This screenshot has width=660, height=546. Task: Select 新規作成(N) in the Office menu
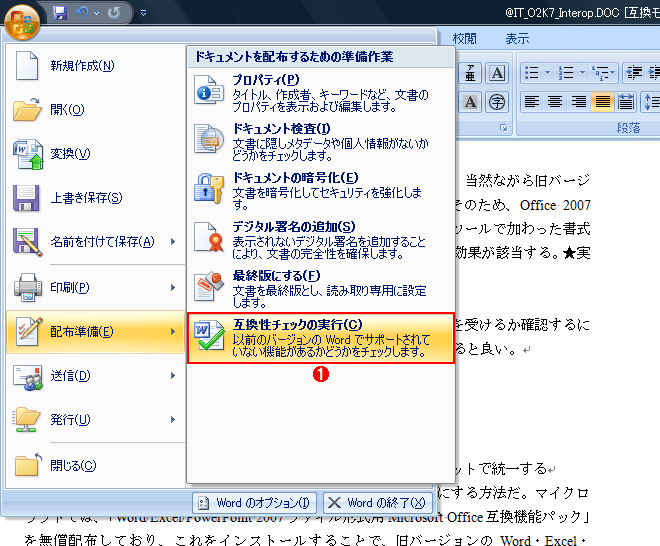click(96, 65)
